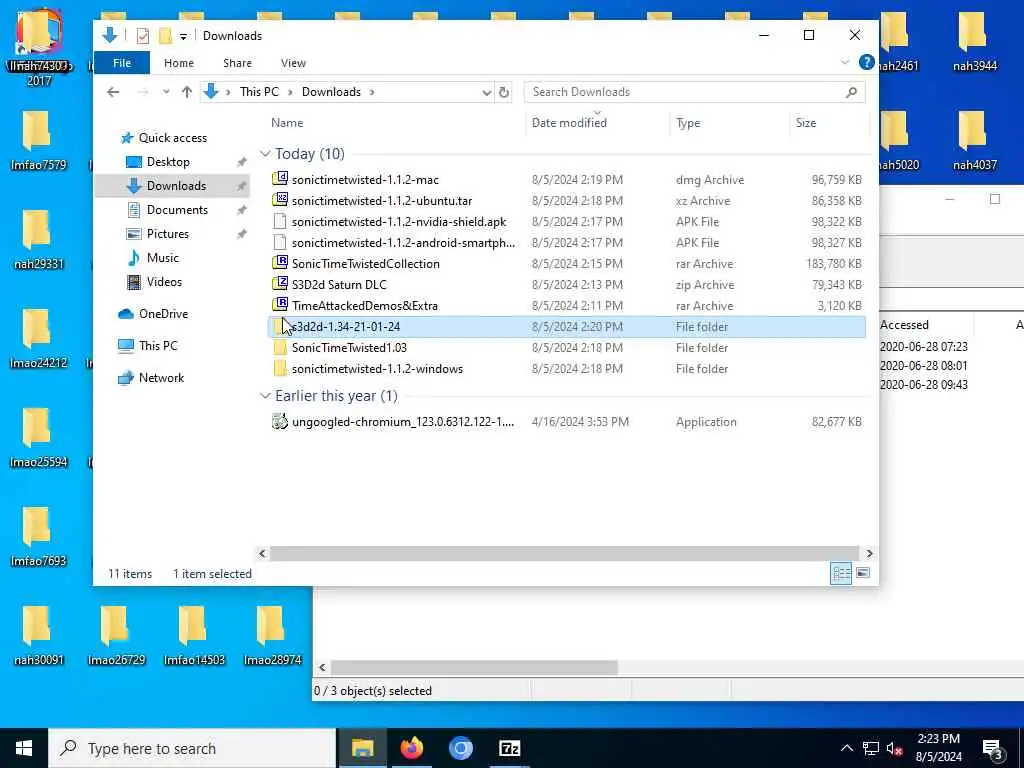Select Desktop in navigation pane
The image size is (1024, 768).
(x=168, y=162)
